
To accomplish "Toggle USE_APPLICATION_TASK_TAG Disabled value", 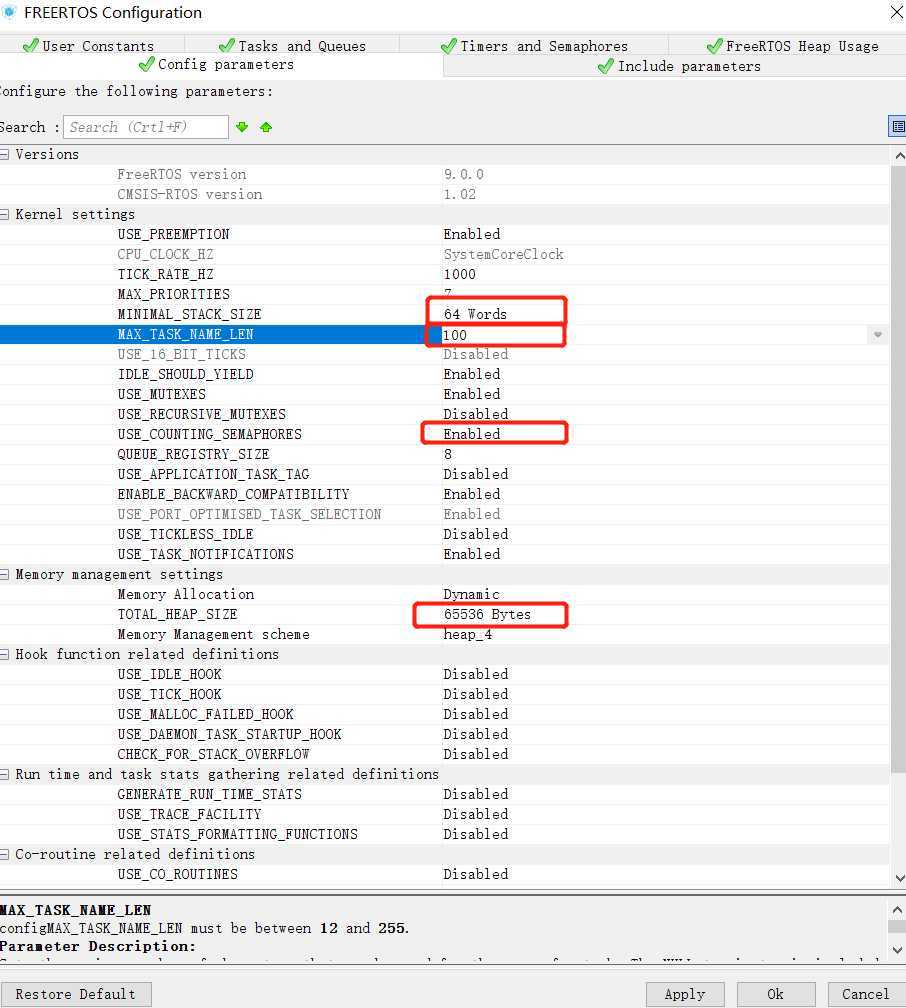I will tap(476, 474).
